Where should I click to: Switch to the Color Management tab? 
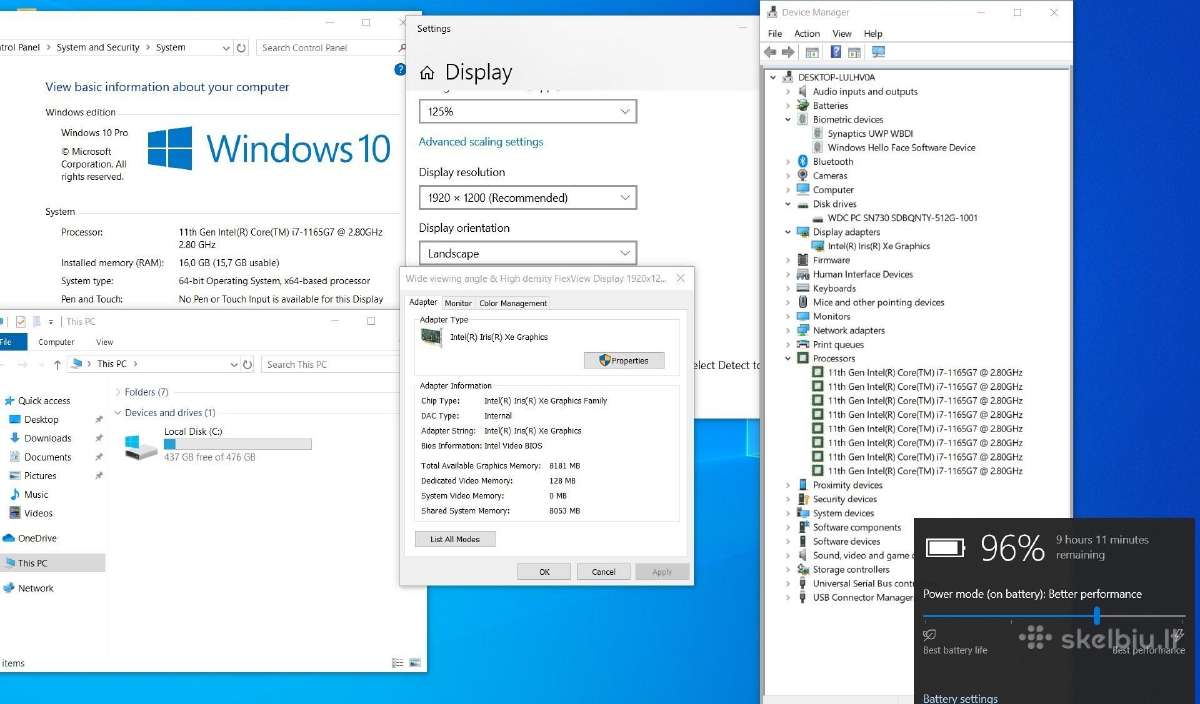(513, 303)
